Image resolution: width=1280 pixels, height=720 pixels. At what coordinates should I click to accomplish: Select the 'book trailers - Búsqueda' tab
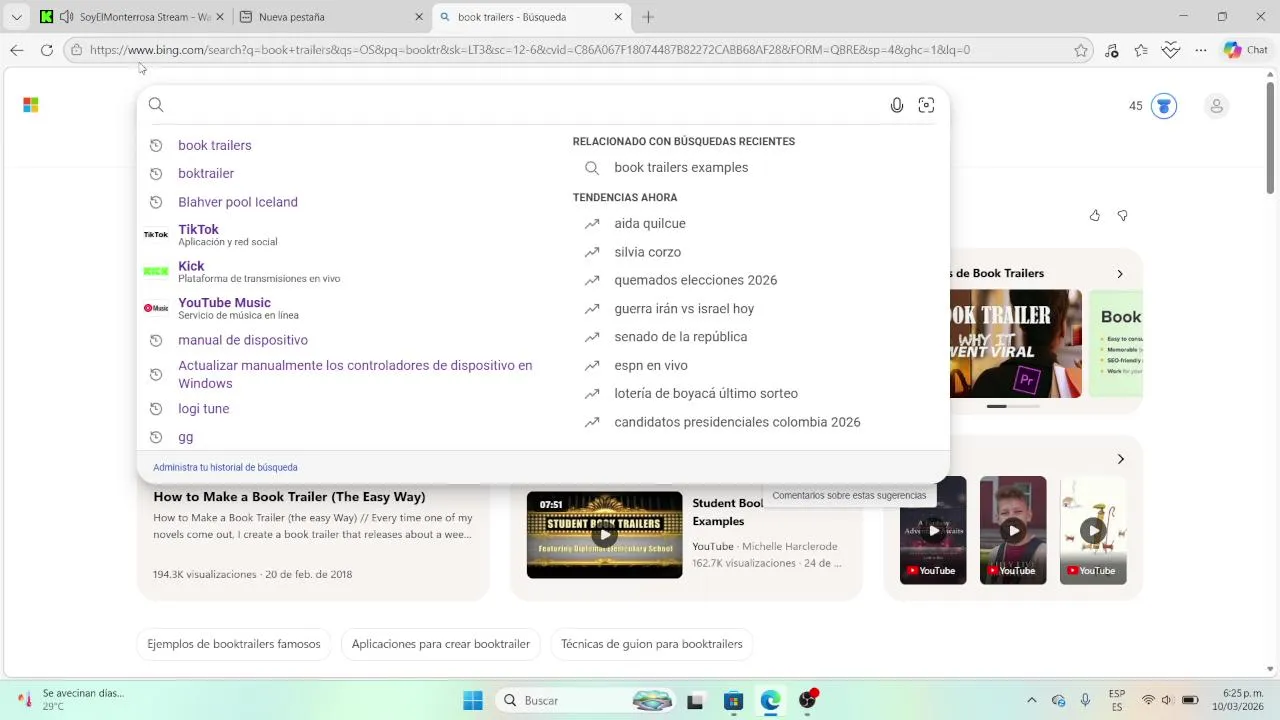[532, 17]
